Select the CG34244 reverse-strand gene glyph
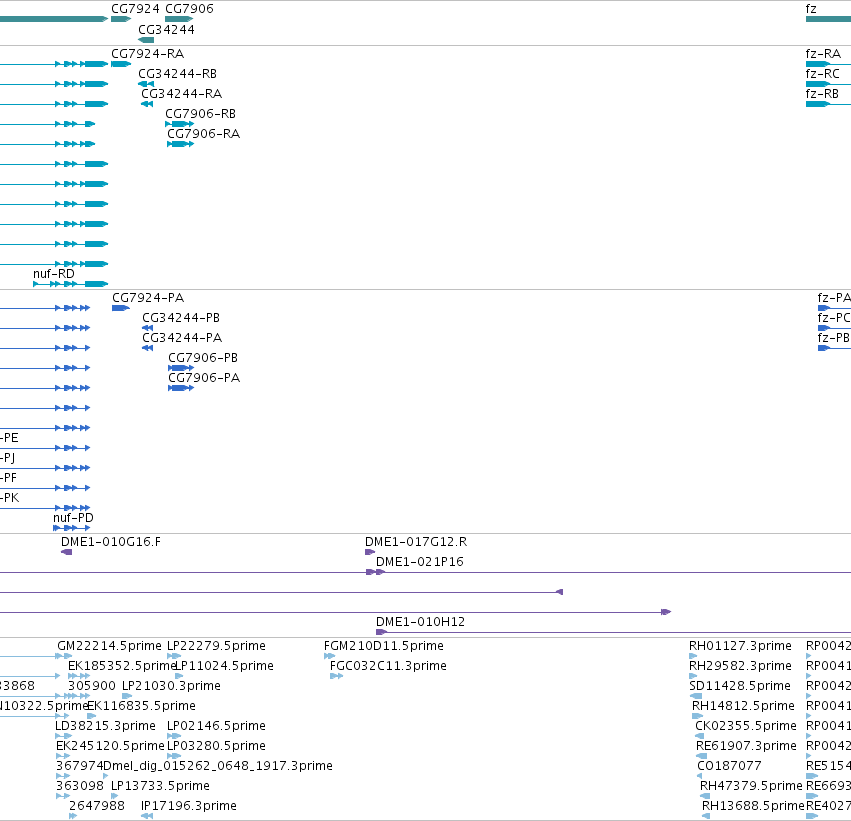The width and height of the screenshot is (851, 821). (146, 40)
